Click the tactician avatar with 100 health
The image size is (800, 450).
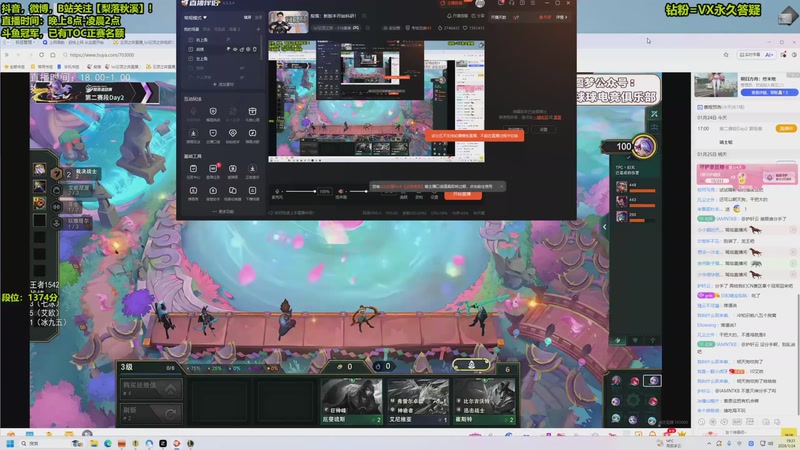[x=643, y=147]
